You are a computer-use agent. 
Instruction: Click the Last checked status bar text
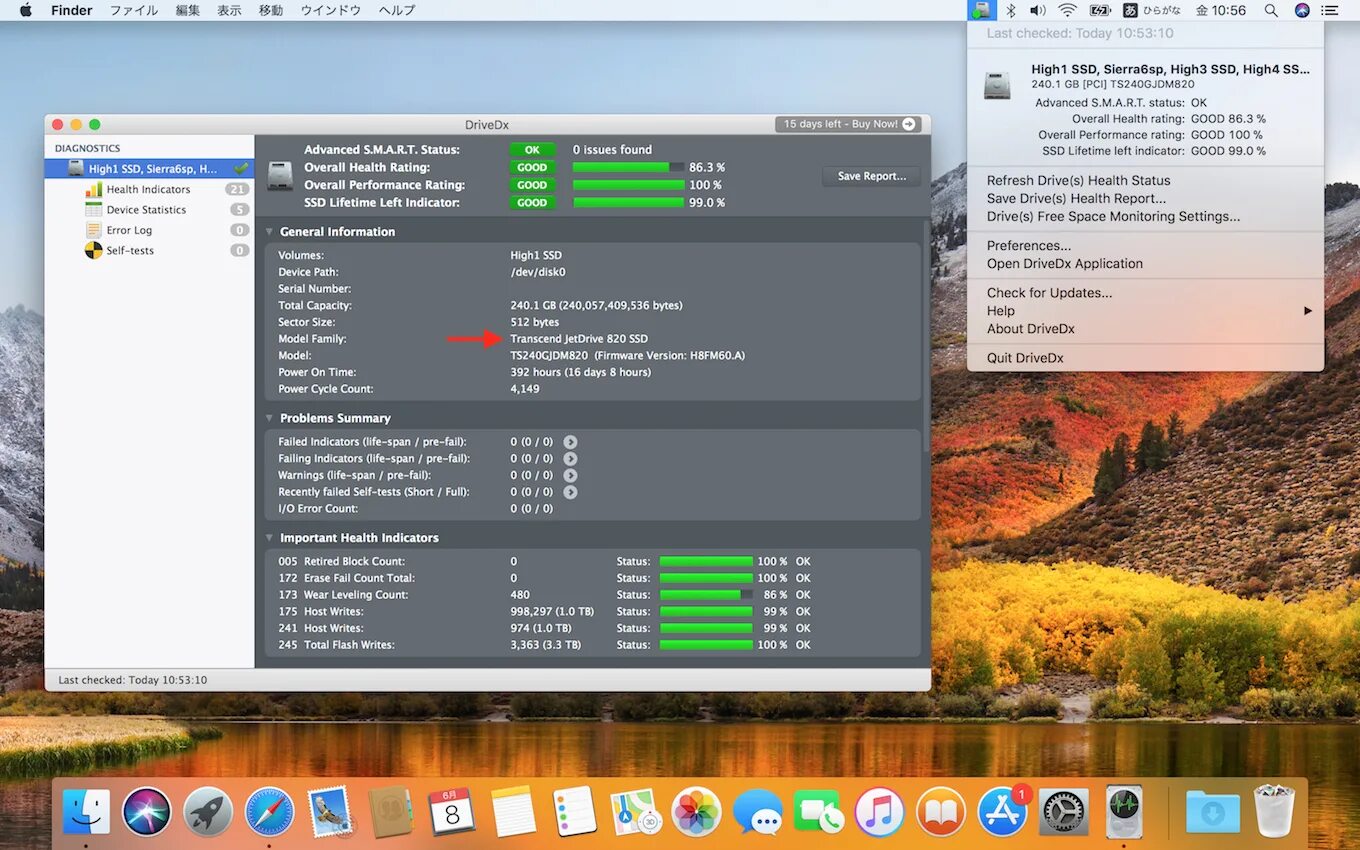click(x=133, y=680)
